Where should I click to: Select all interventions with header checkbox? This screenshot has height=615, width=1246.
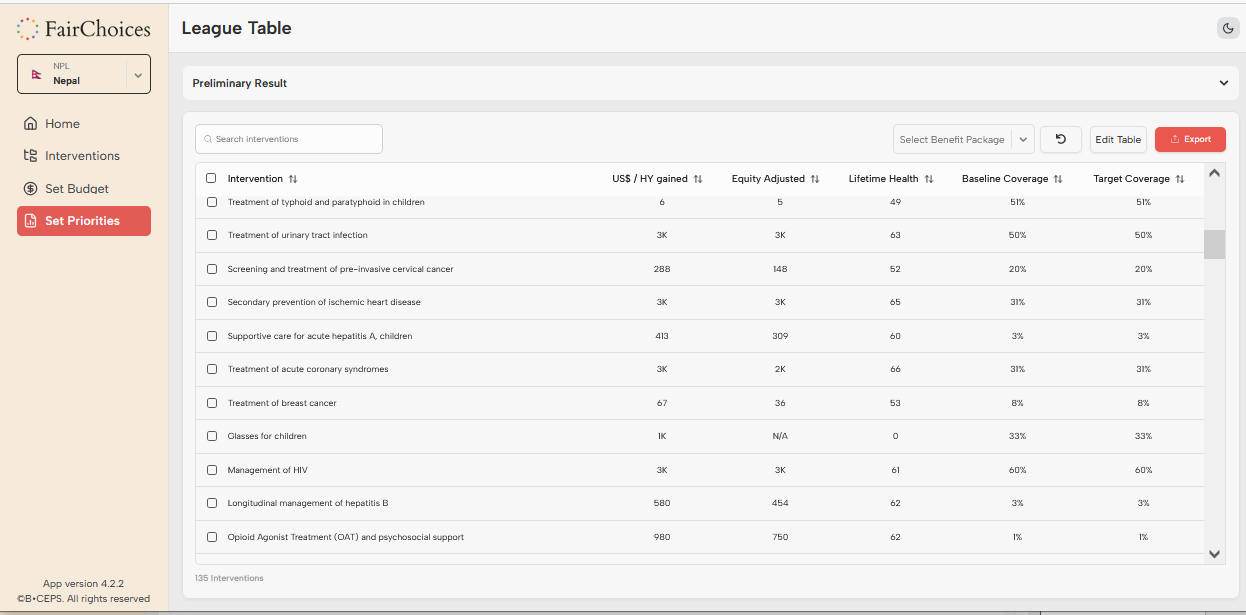point(211,179)
